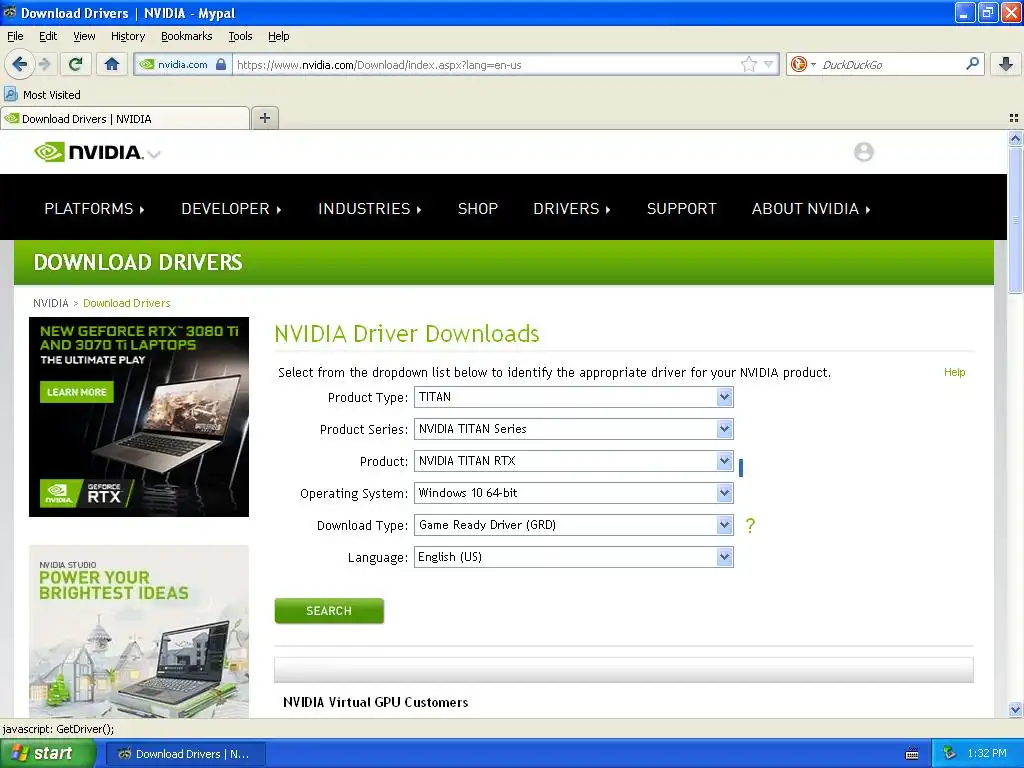Expand the INDUSTRIES navigation menu
Screen dimensions: 1024x768
(370, 208)
